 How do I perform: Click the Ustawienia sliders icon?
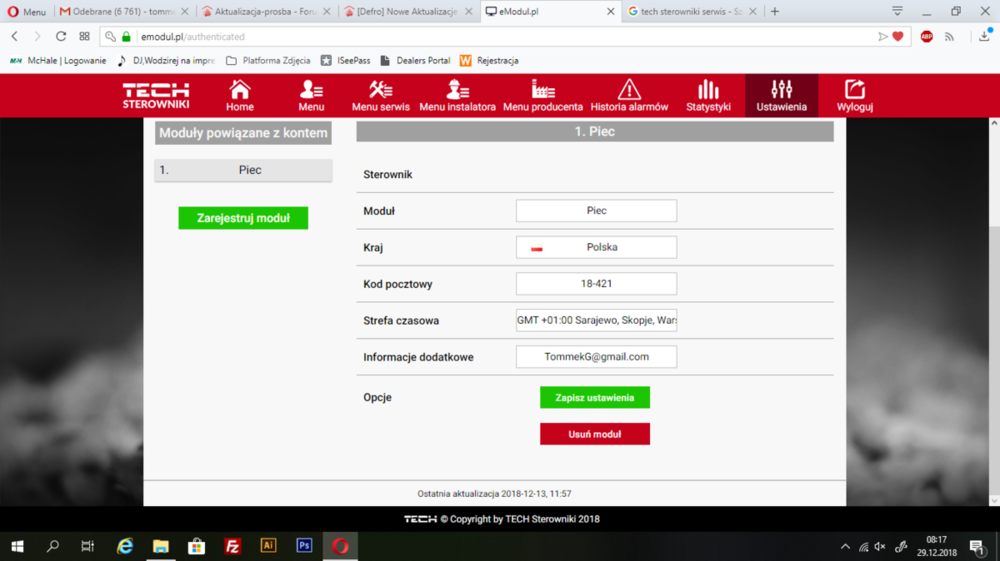(781, 90)
